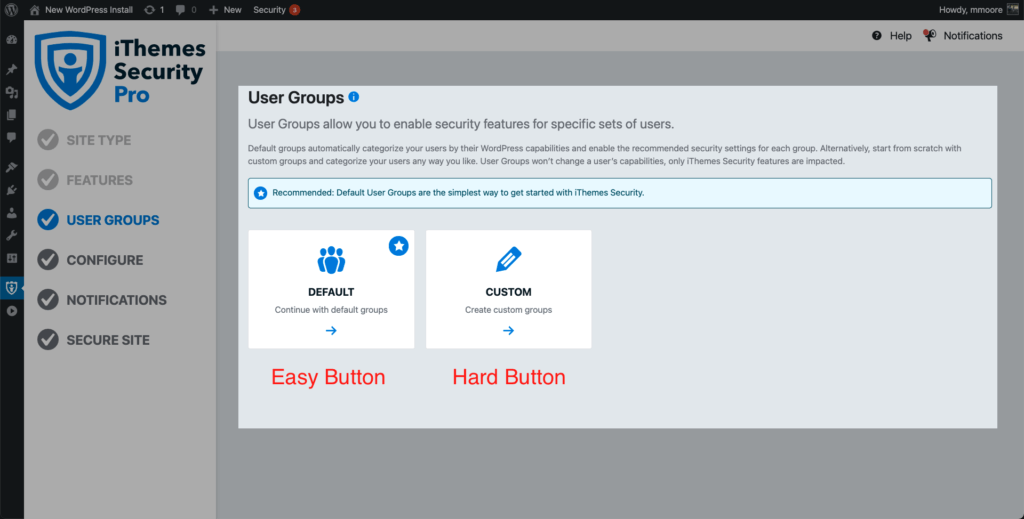The width and height of the screenshot is (1024, 519).
Task: Click the Site Type checkmark circle
Action: click(x=48, y=140)
